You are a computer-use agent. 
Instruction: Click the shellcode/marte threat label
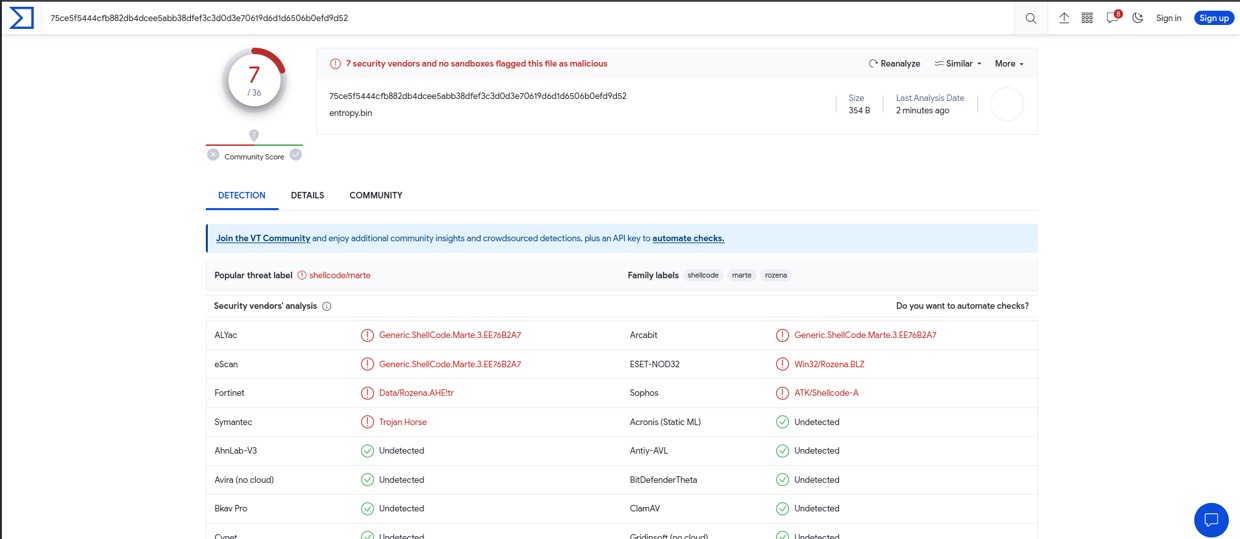click(x=340, y=275)
